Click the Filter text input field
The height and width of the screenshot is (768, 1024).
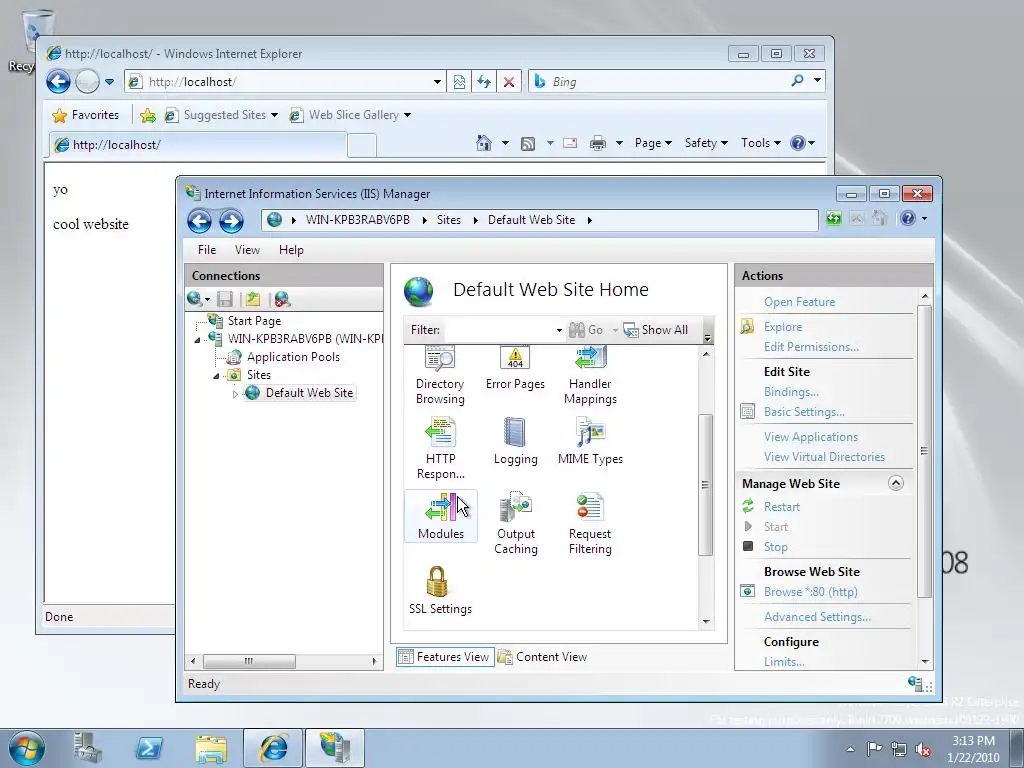tap(500, 330)
